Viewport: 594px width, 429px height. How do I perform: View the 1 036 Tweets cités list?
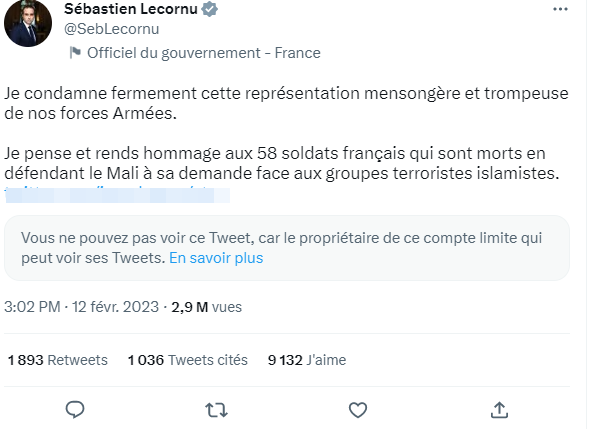click(188, 360)
